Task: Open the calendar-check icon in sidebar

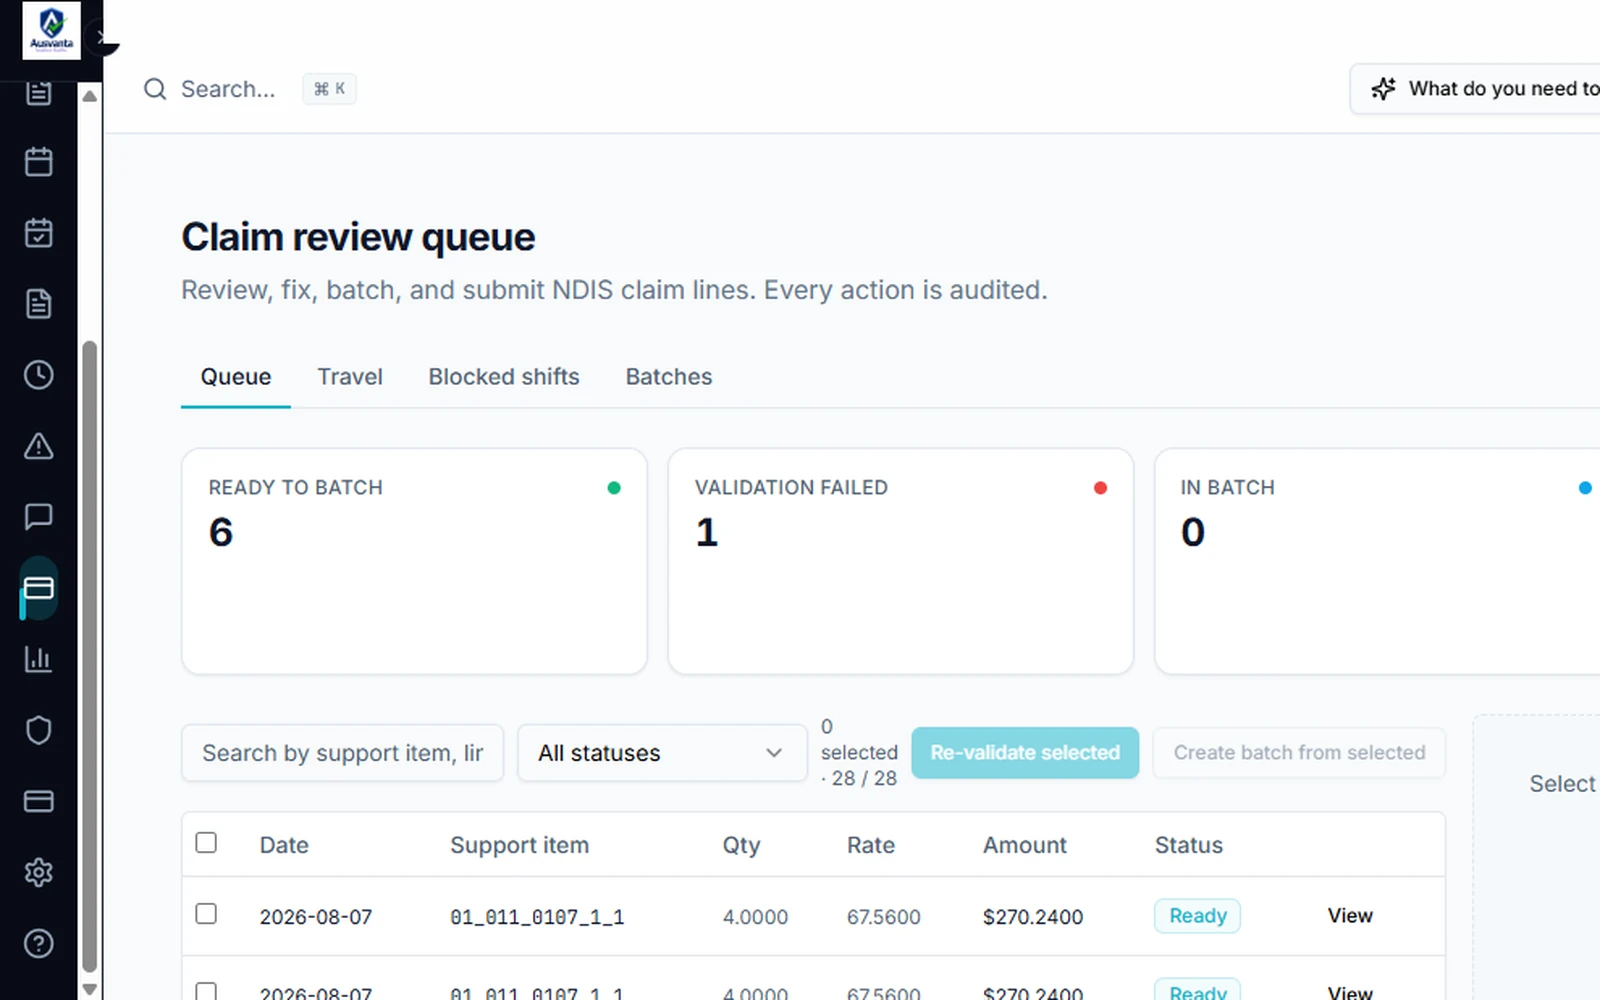Action: pyautogui.click(x=38, y=233)
